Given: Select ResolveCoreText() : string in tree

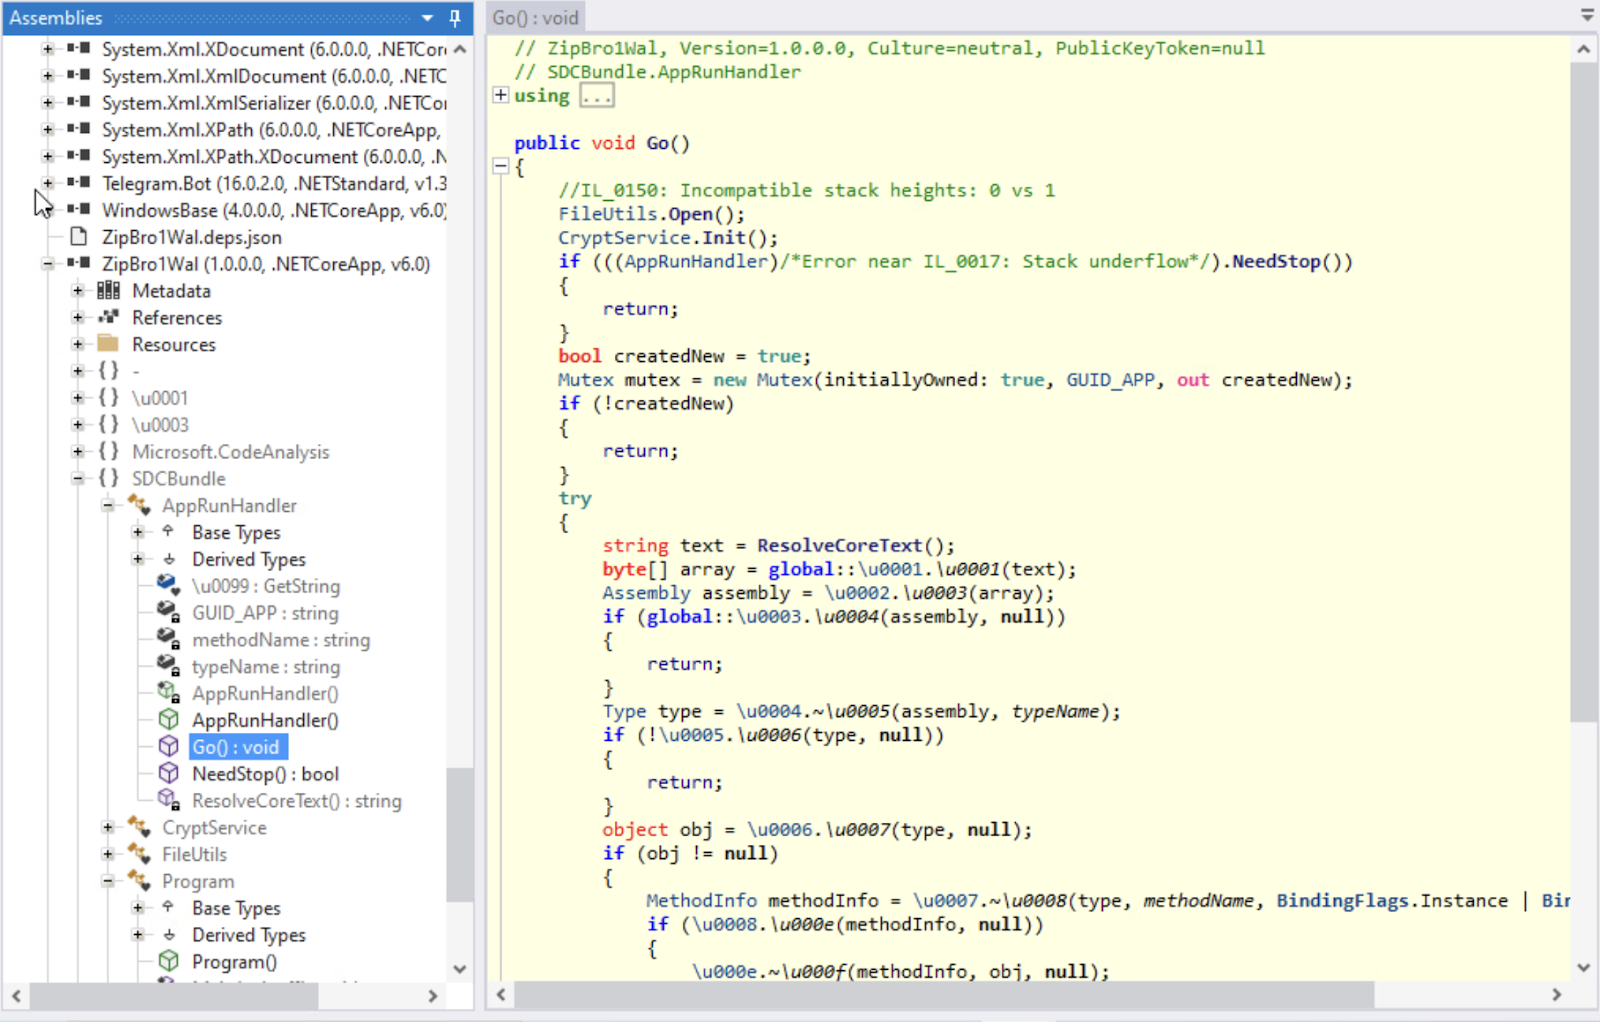Looking at the screenshot, I should (x=296, y=801).
